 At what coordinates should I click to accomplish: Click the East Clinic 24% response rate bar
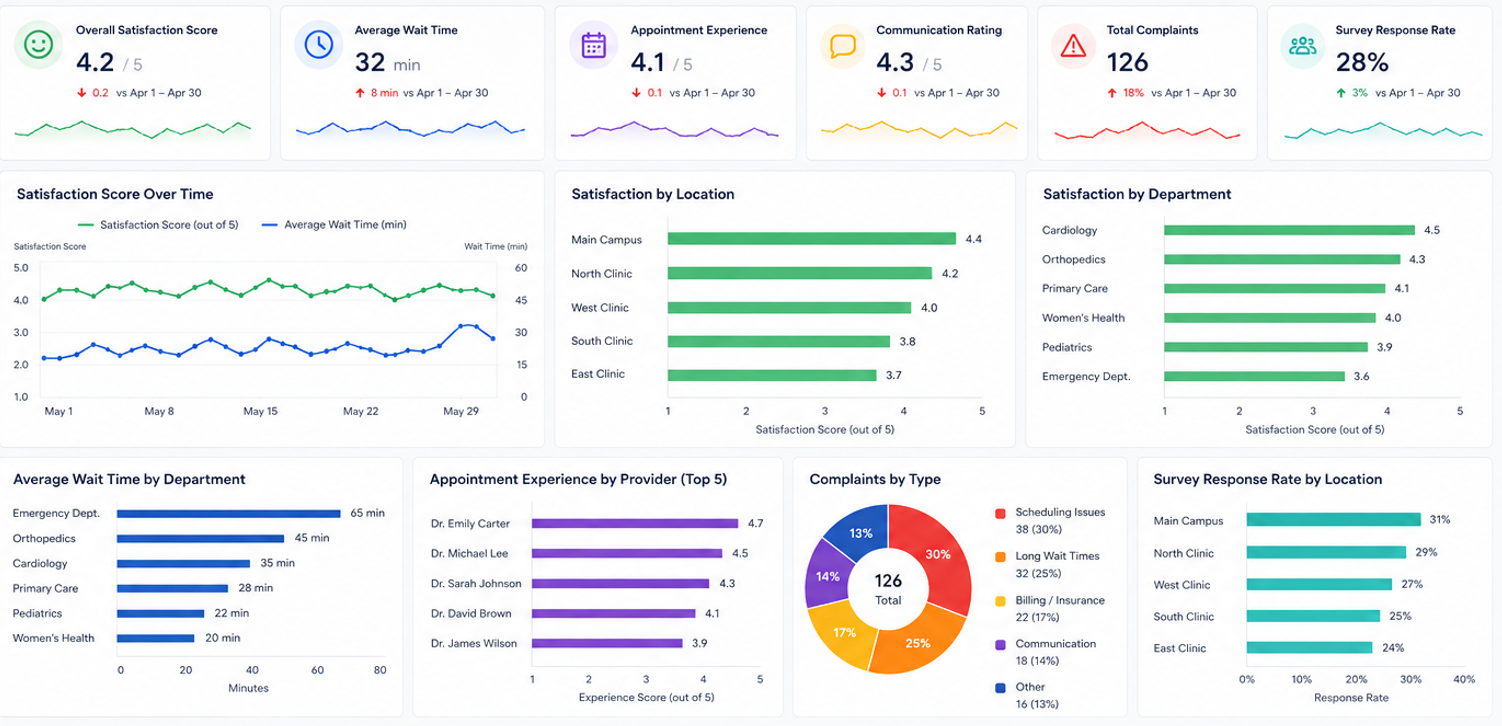pos(1310,648)
